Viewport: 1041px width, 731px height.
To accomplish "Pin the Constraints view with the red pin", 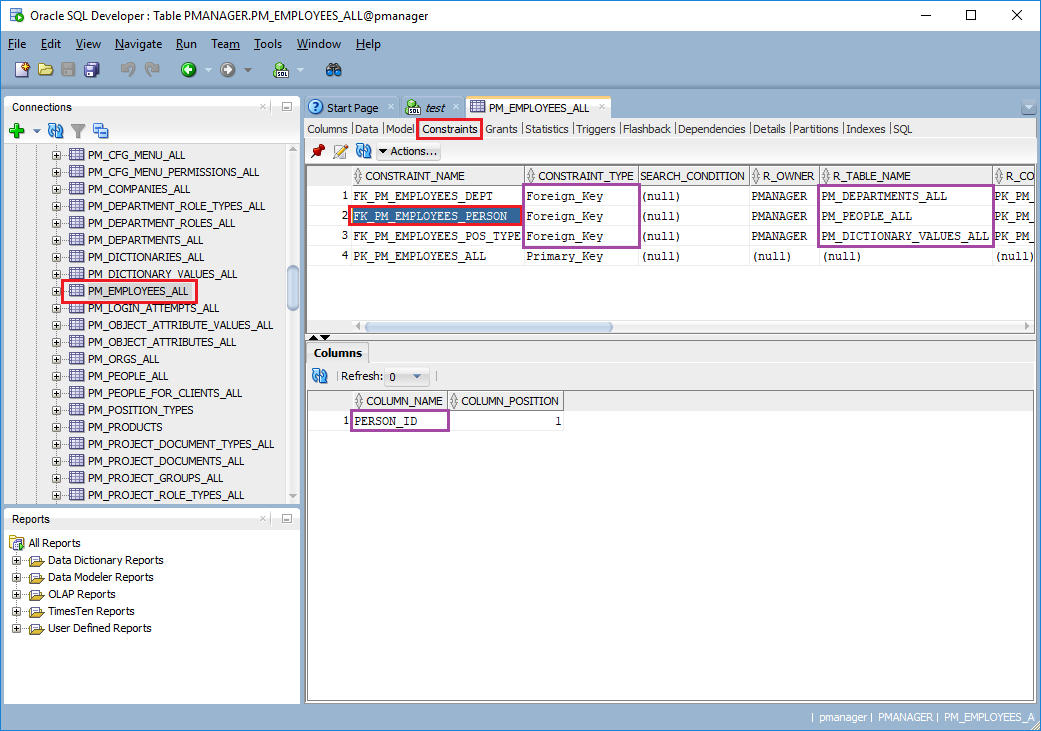I will (x=319, y=151).
